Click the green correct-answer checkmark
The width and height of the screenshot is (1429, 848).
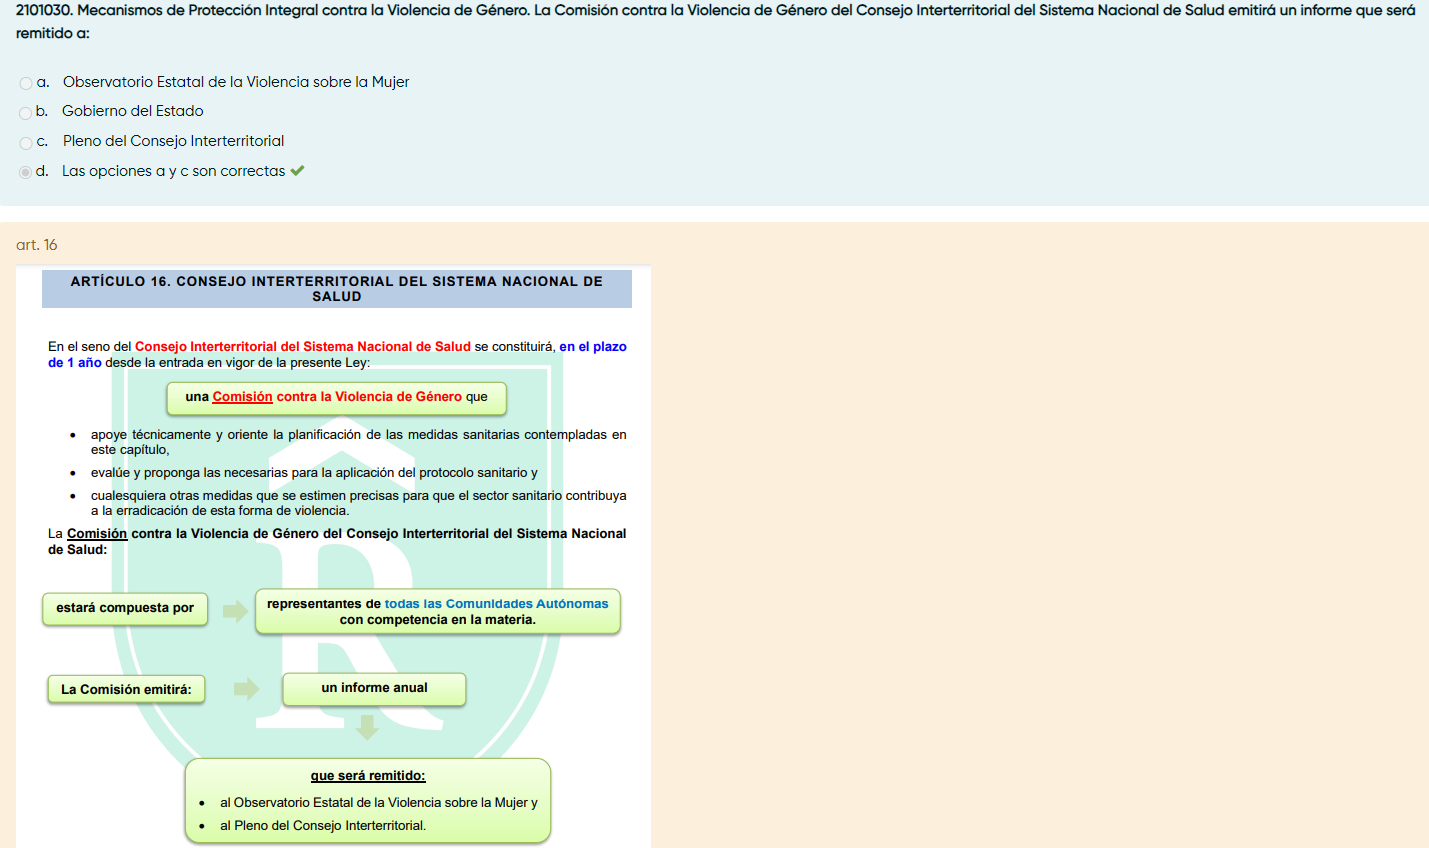(297, 171)
